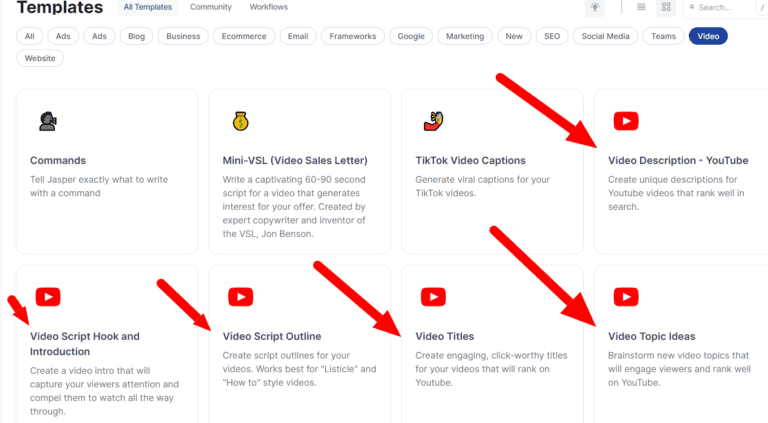Open the Commands template title

tap(58, 161)
